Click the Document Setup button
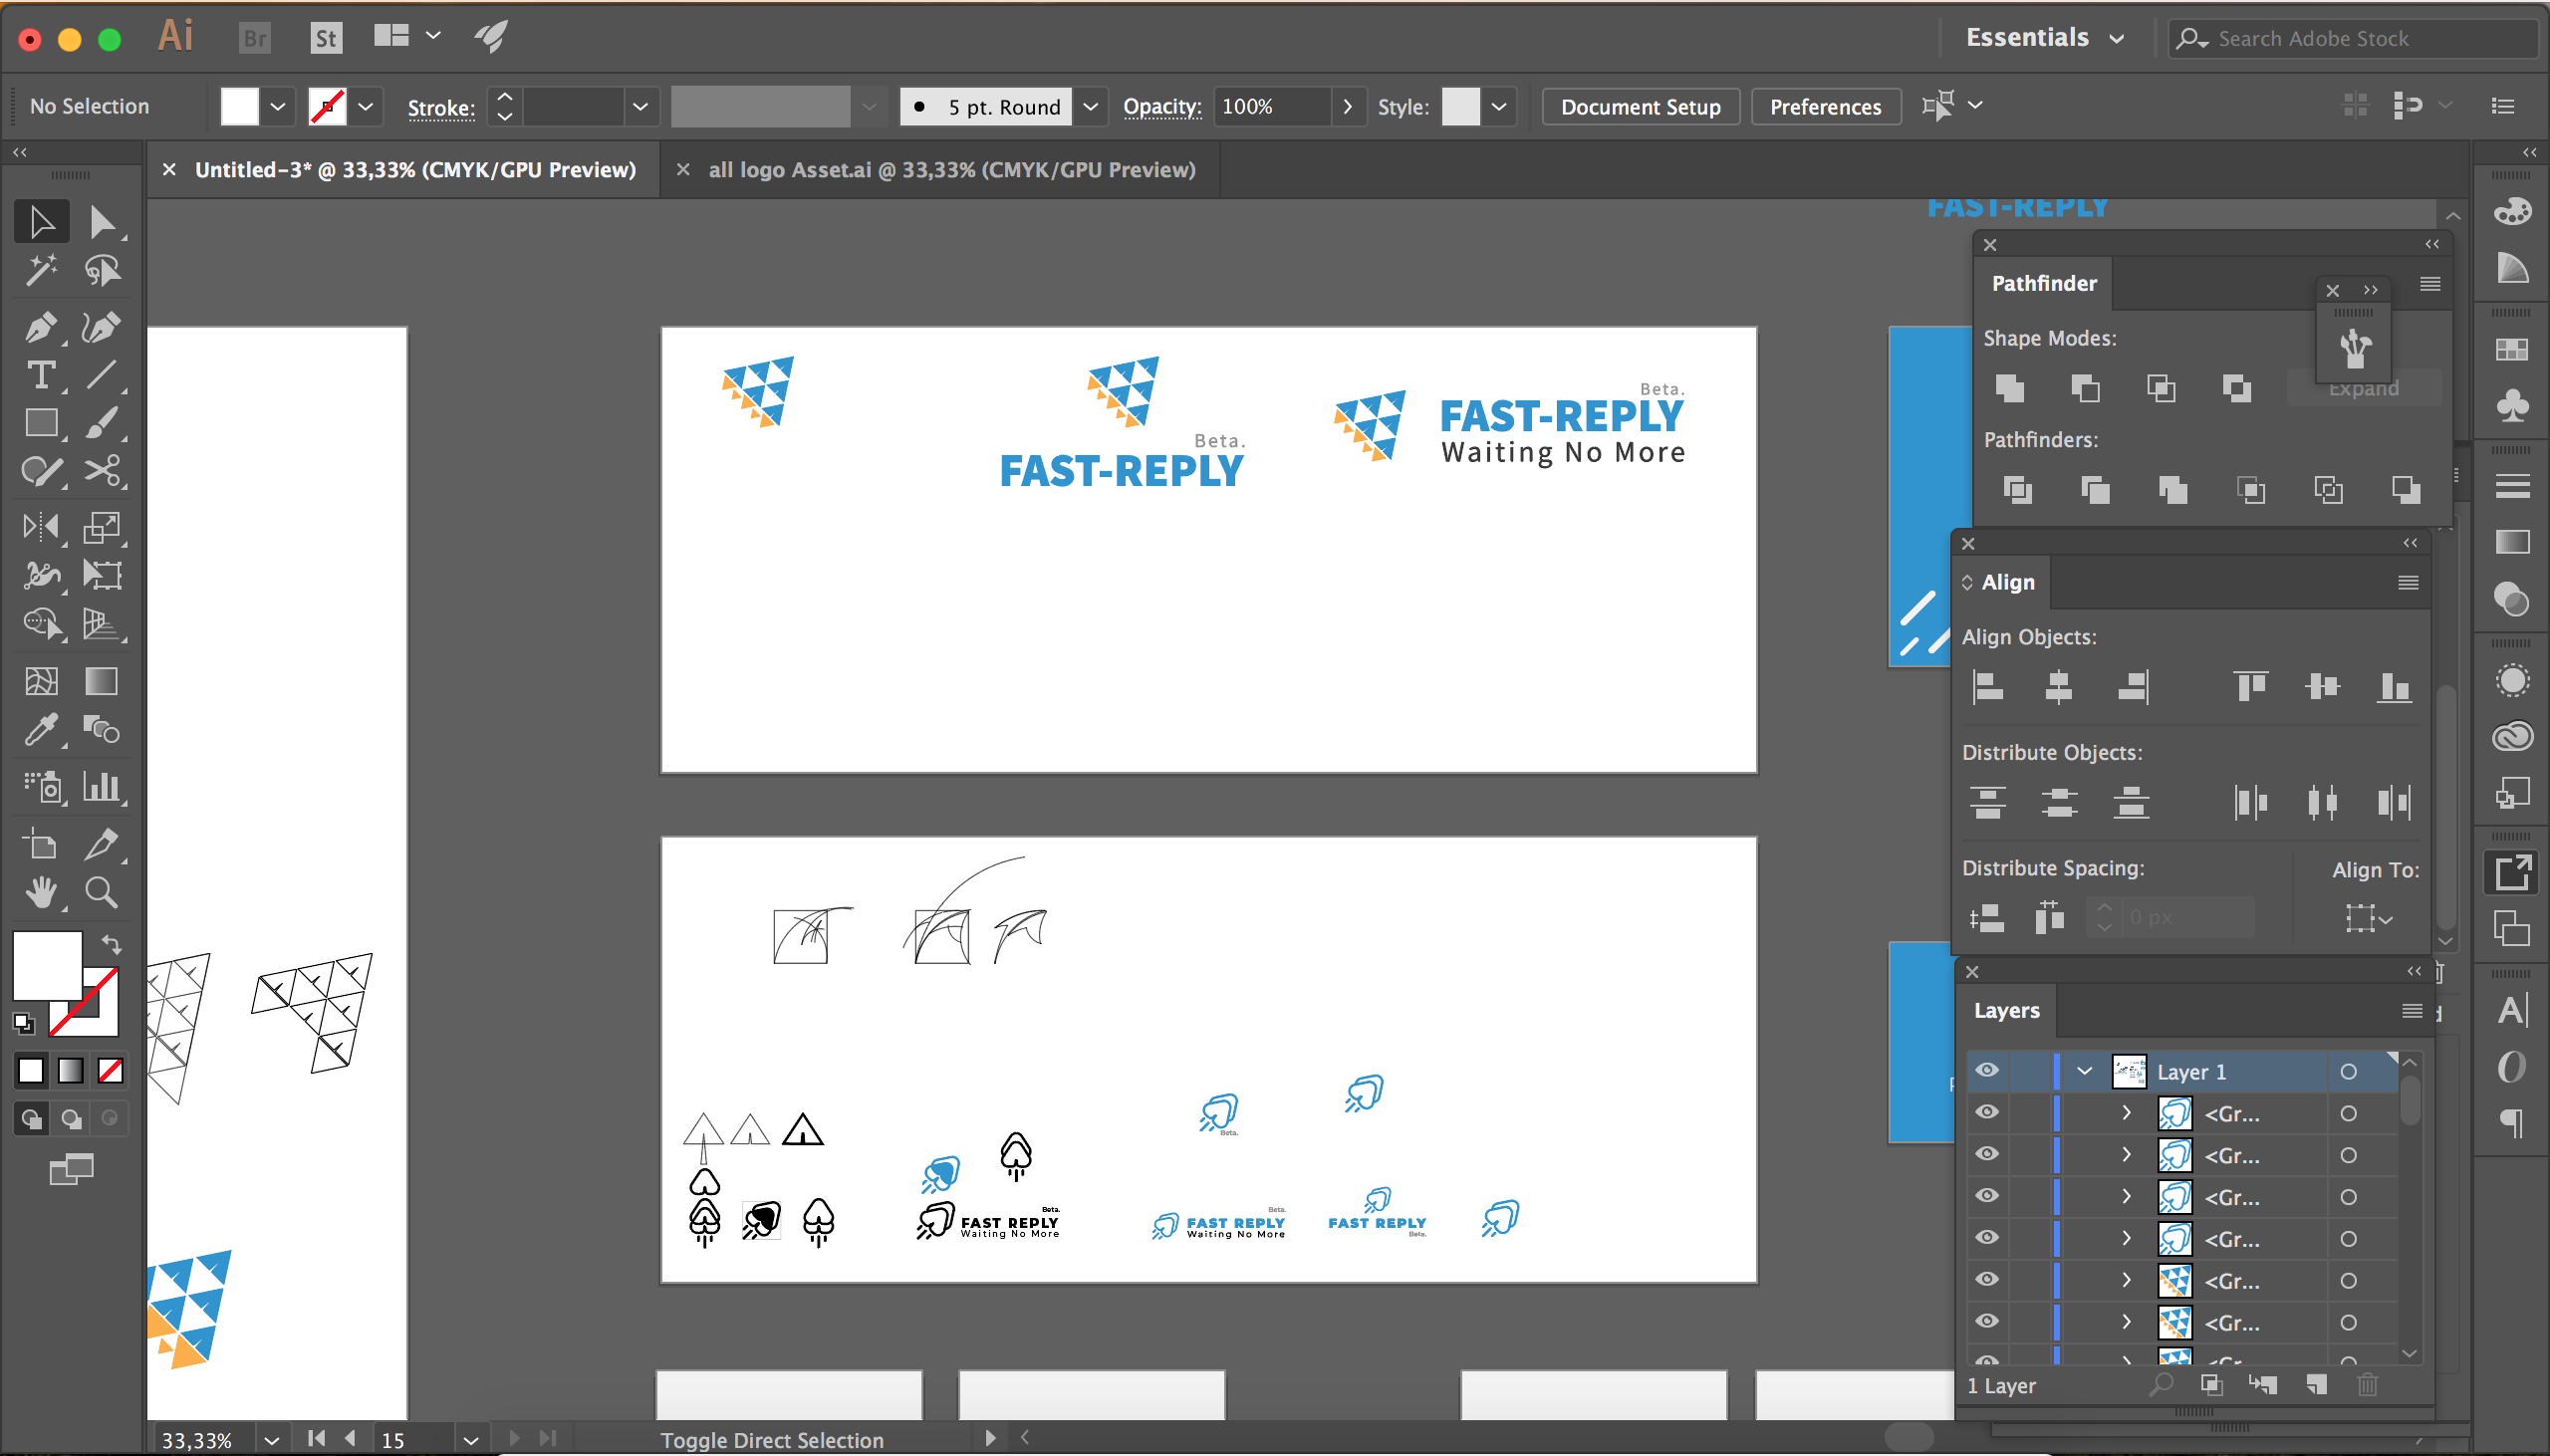Image resolution: width=2550 pixels, height=1456 pixels. pos(1640,107)
